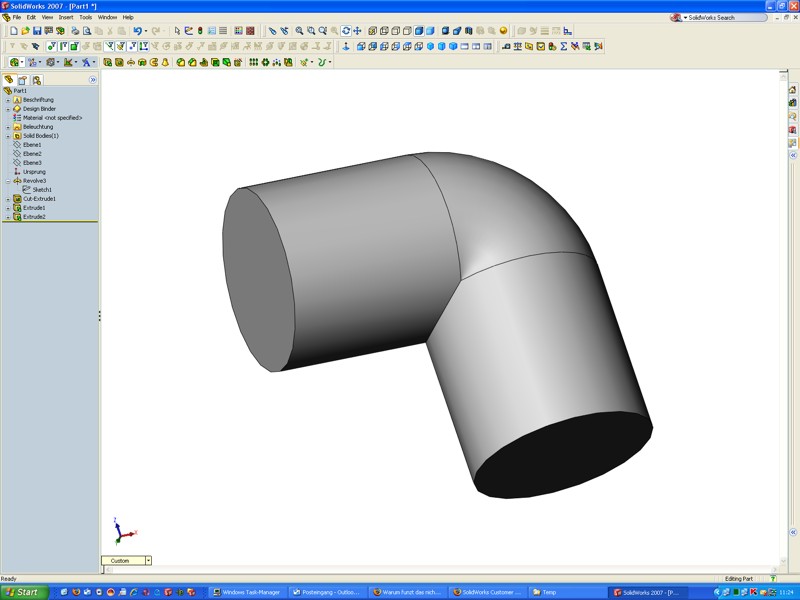
Task: Expand the Extrude1 feature node
Action: (x=8, y=208)
